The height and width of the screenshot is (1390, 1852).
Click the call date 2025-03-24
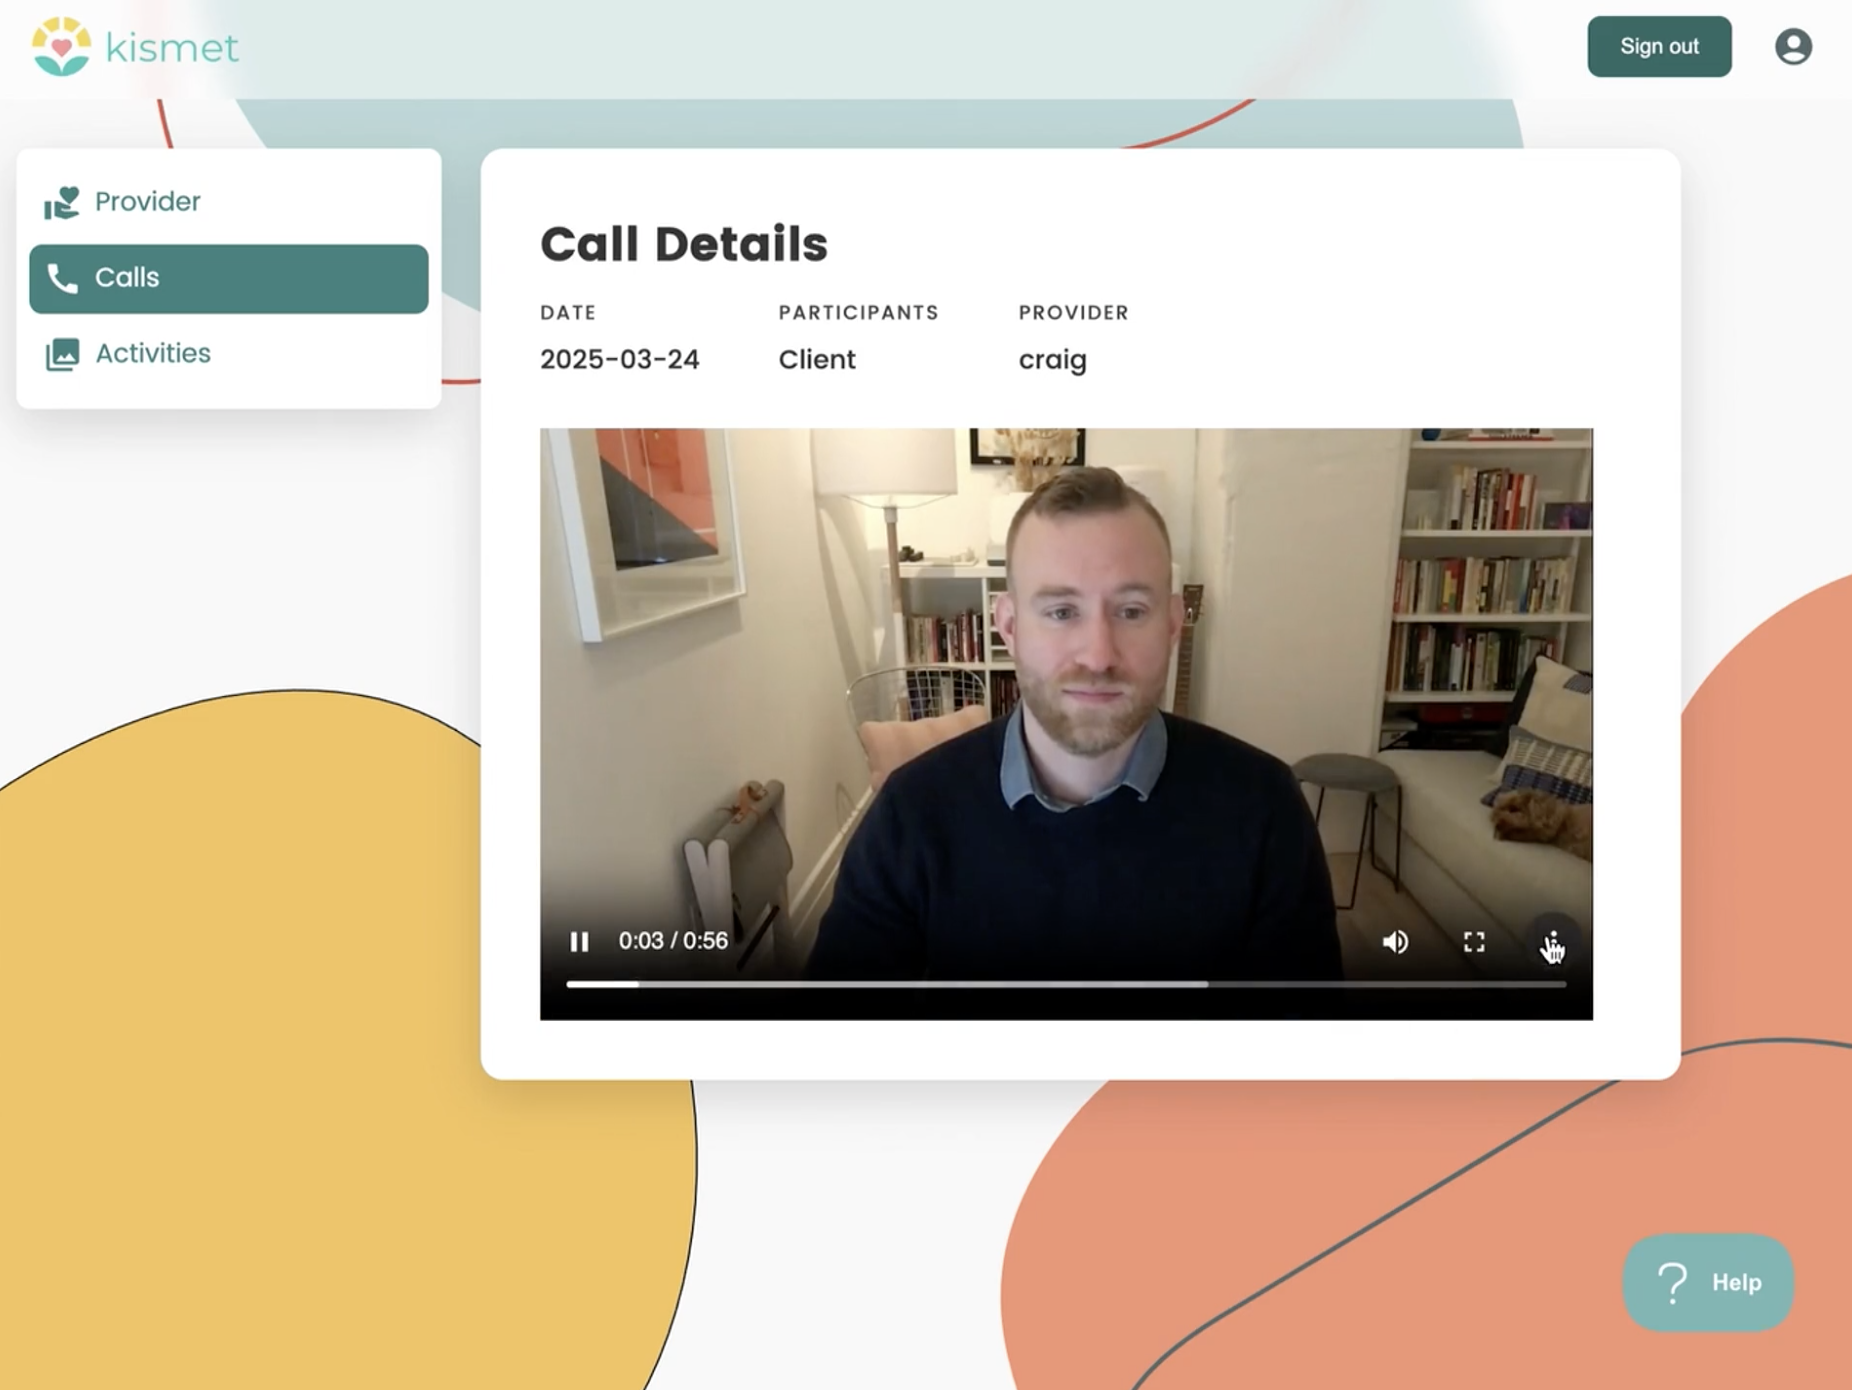pyautogui.click(x=620, y=360)
